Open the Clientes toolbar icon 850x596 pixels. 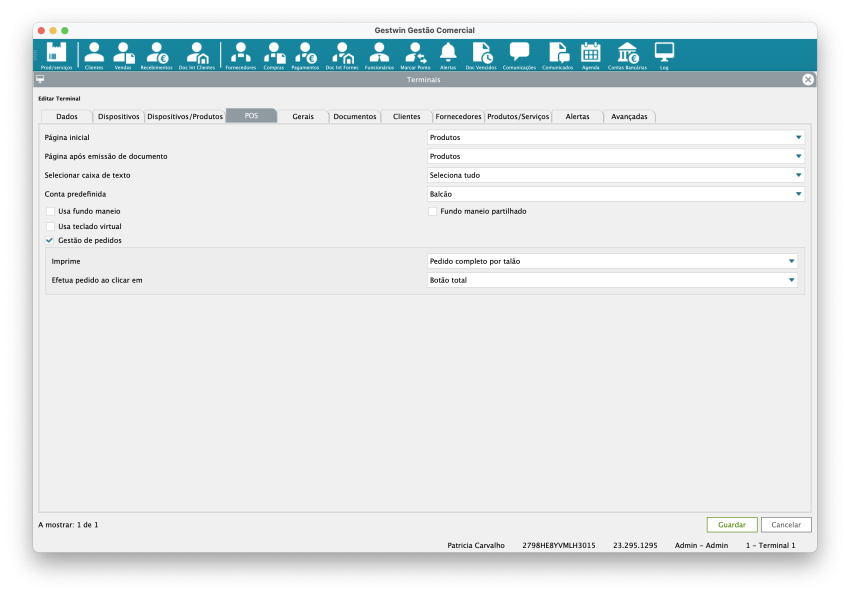pos(94,54)
